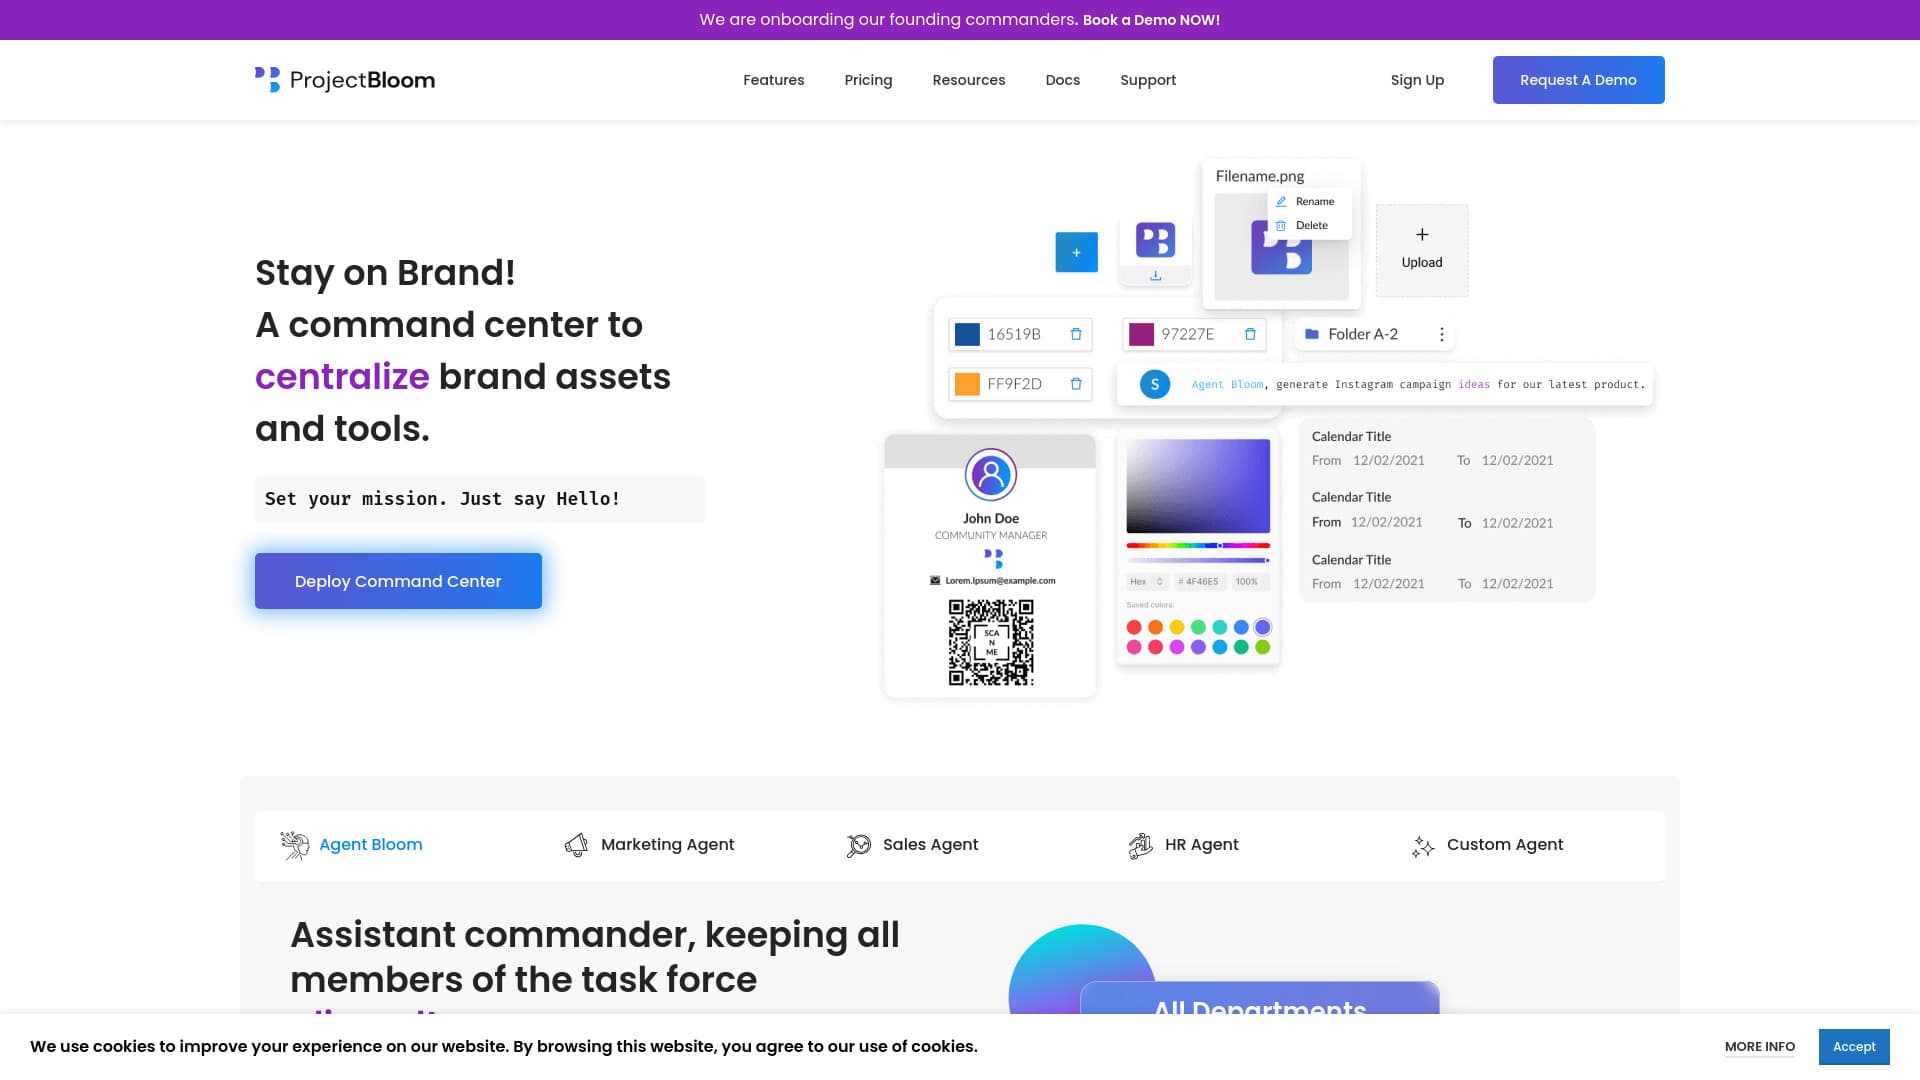Click the blue S avatar in the chat prompt
The width and height of the screenshot is (1920, 1080).
[x=1154, y=384]
